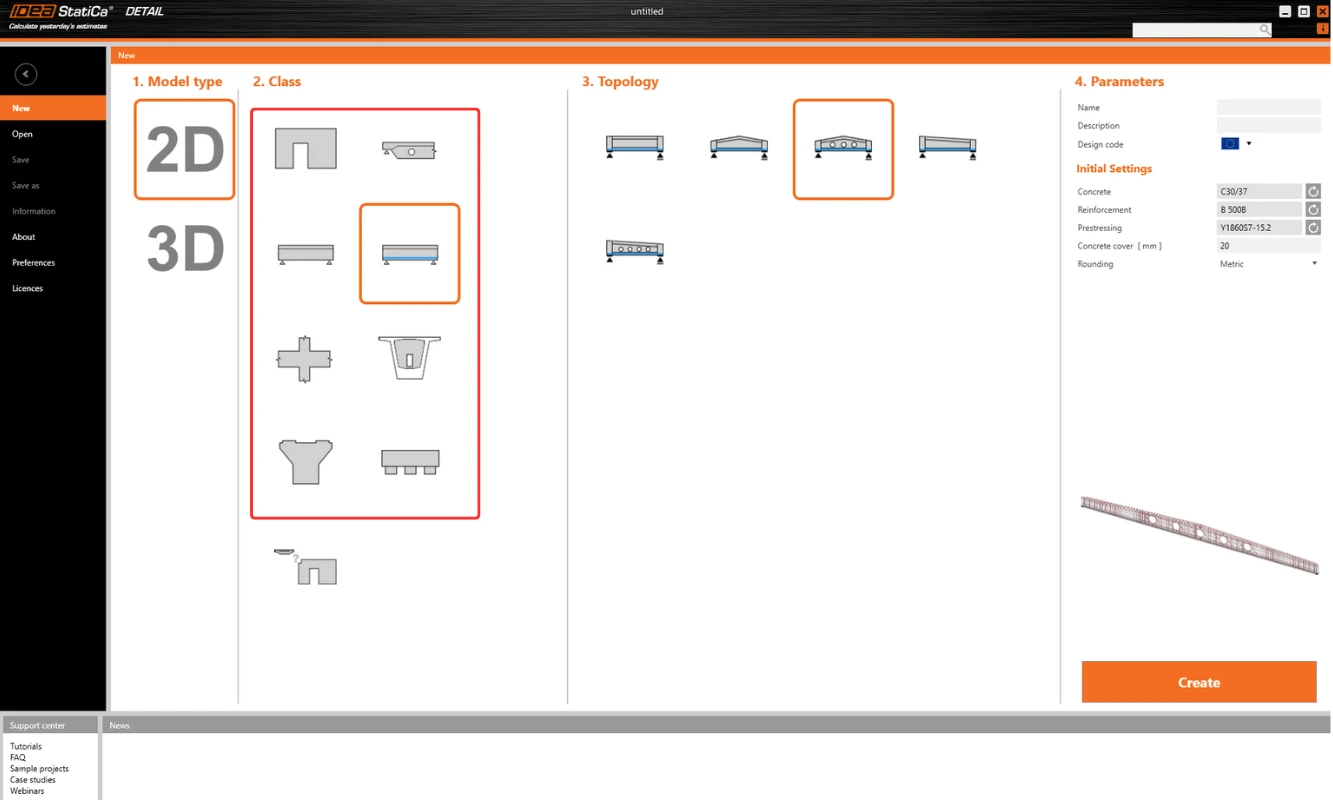This screenshot has height=800, width=1333.
Task: Select the 2D model type
Action: coord(184,149)
